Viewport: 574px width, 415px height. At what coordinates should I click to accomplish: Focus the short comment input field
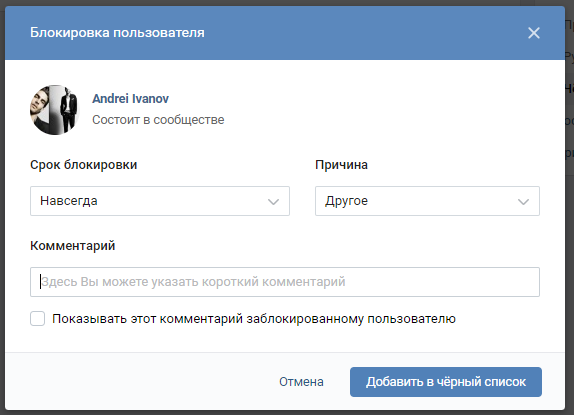pos(285,282)
